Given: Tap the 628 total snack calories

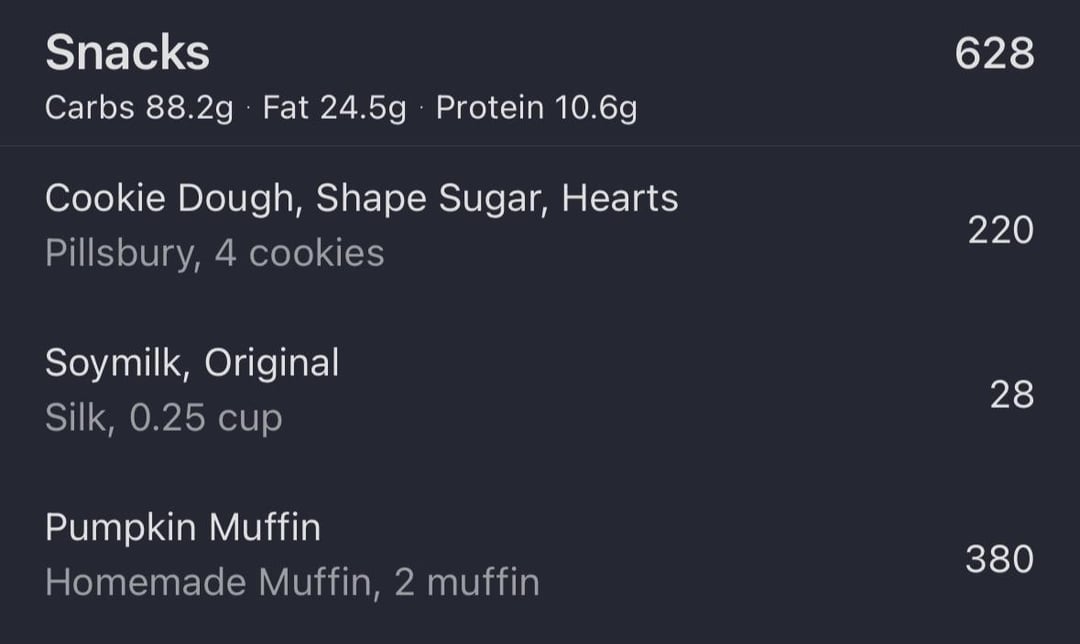Looking at the screenshot, I should tap(994, 54).
